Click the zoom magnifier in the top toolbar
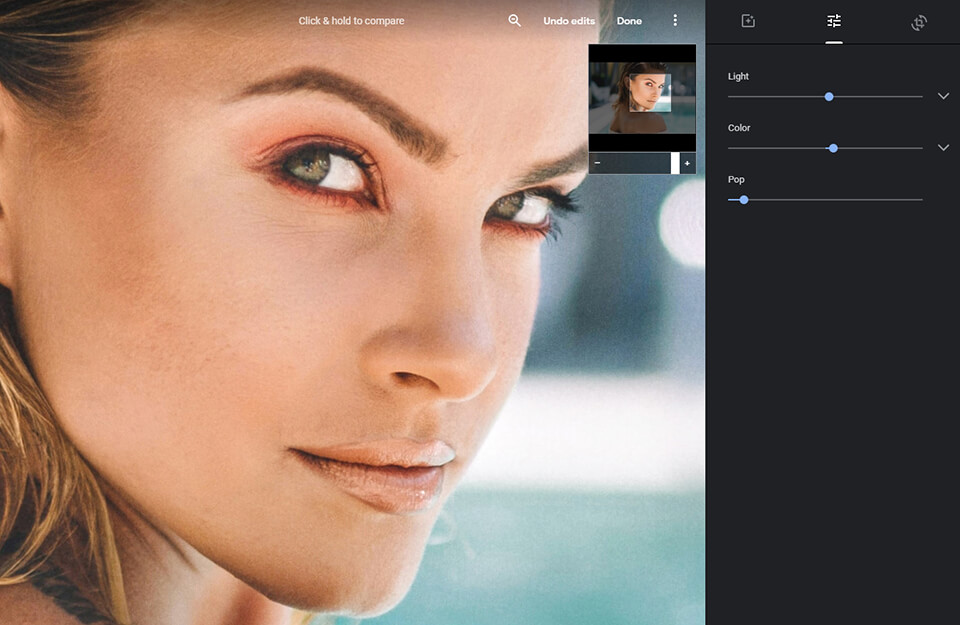The height and width of the screenshot is (625, 960). coord(514,20)
